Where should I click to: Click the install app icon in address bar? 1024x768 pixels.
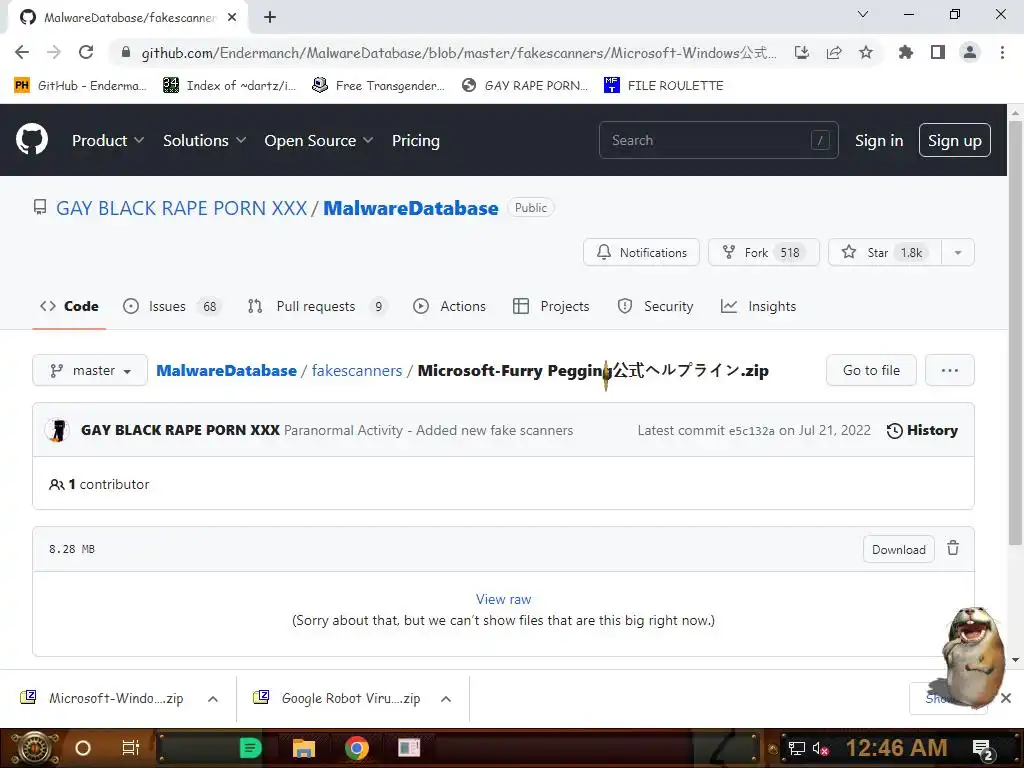[x=802, y=52]
